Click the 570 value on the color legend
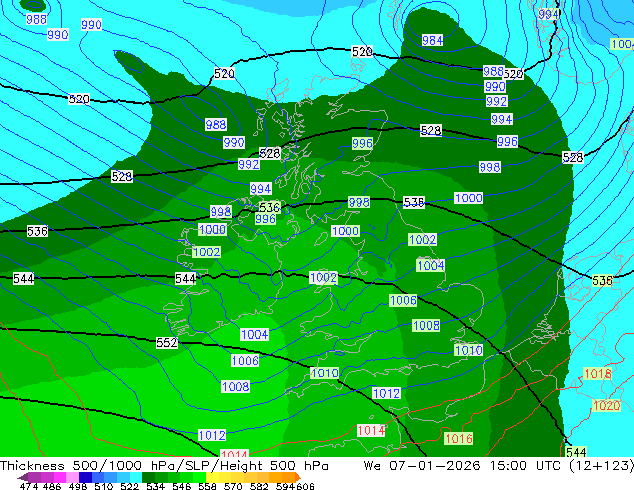634x490 pixels. (233, 486)
